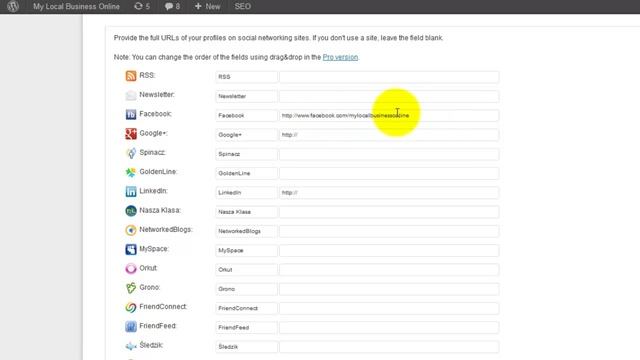The image size is (640, 360).
Task: Edit the FriendConnect label field
Action: [x=246, y=308]
